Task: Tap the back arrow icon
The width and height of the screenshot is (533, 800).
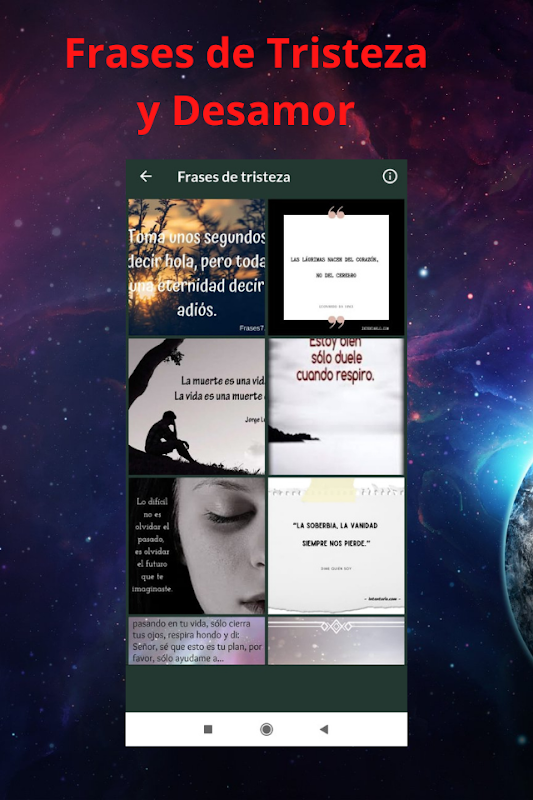Action: pyautogui.click(x=146, y=177)
